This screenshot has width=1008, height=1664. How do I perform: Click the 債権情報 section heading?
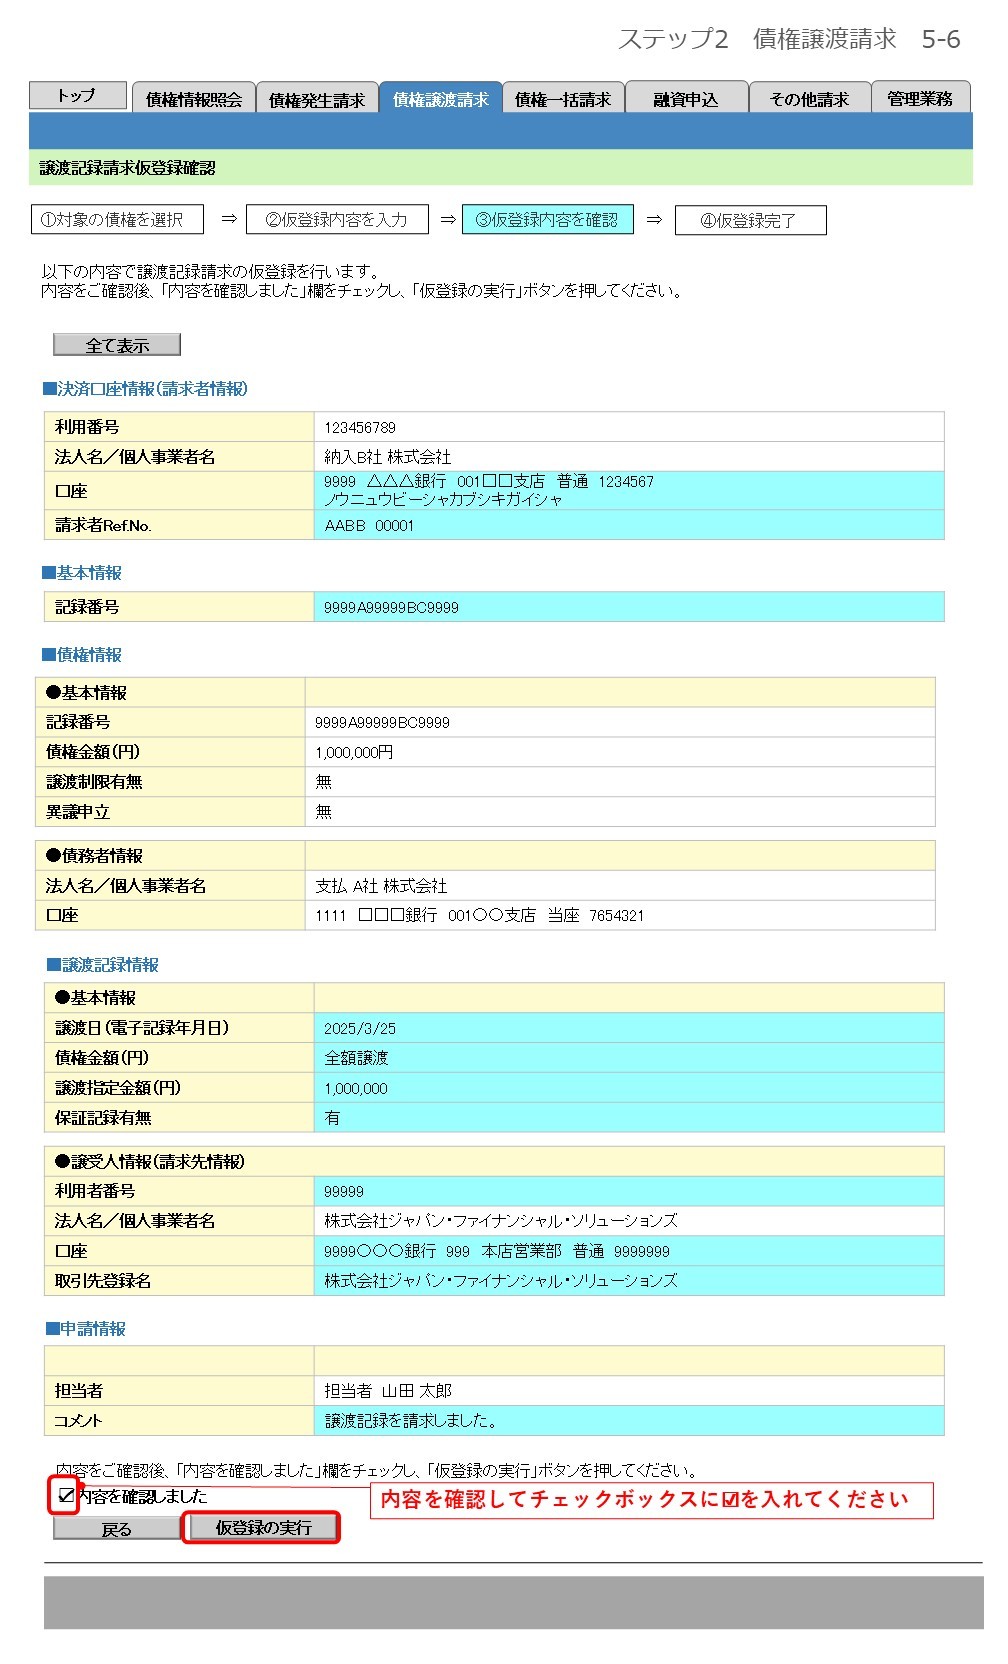(x=82, y=655)
